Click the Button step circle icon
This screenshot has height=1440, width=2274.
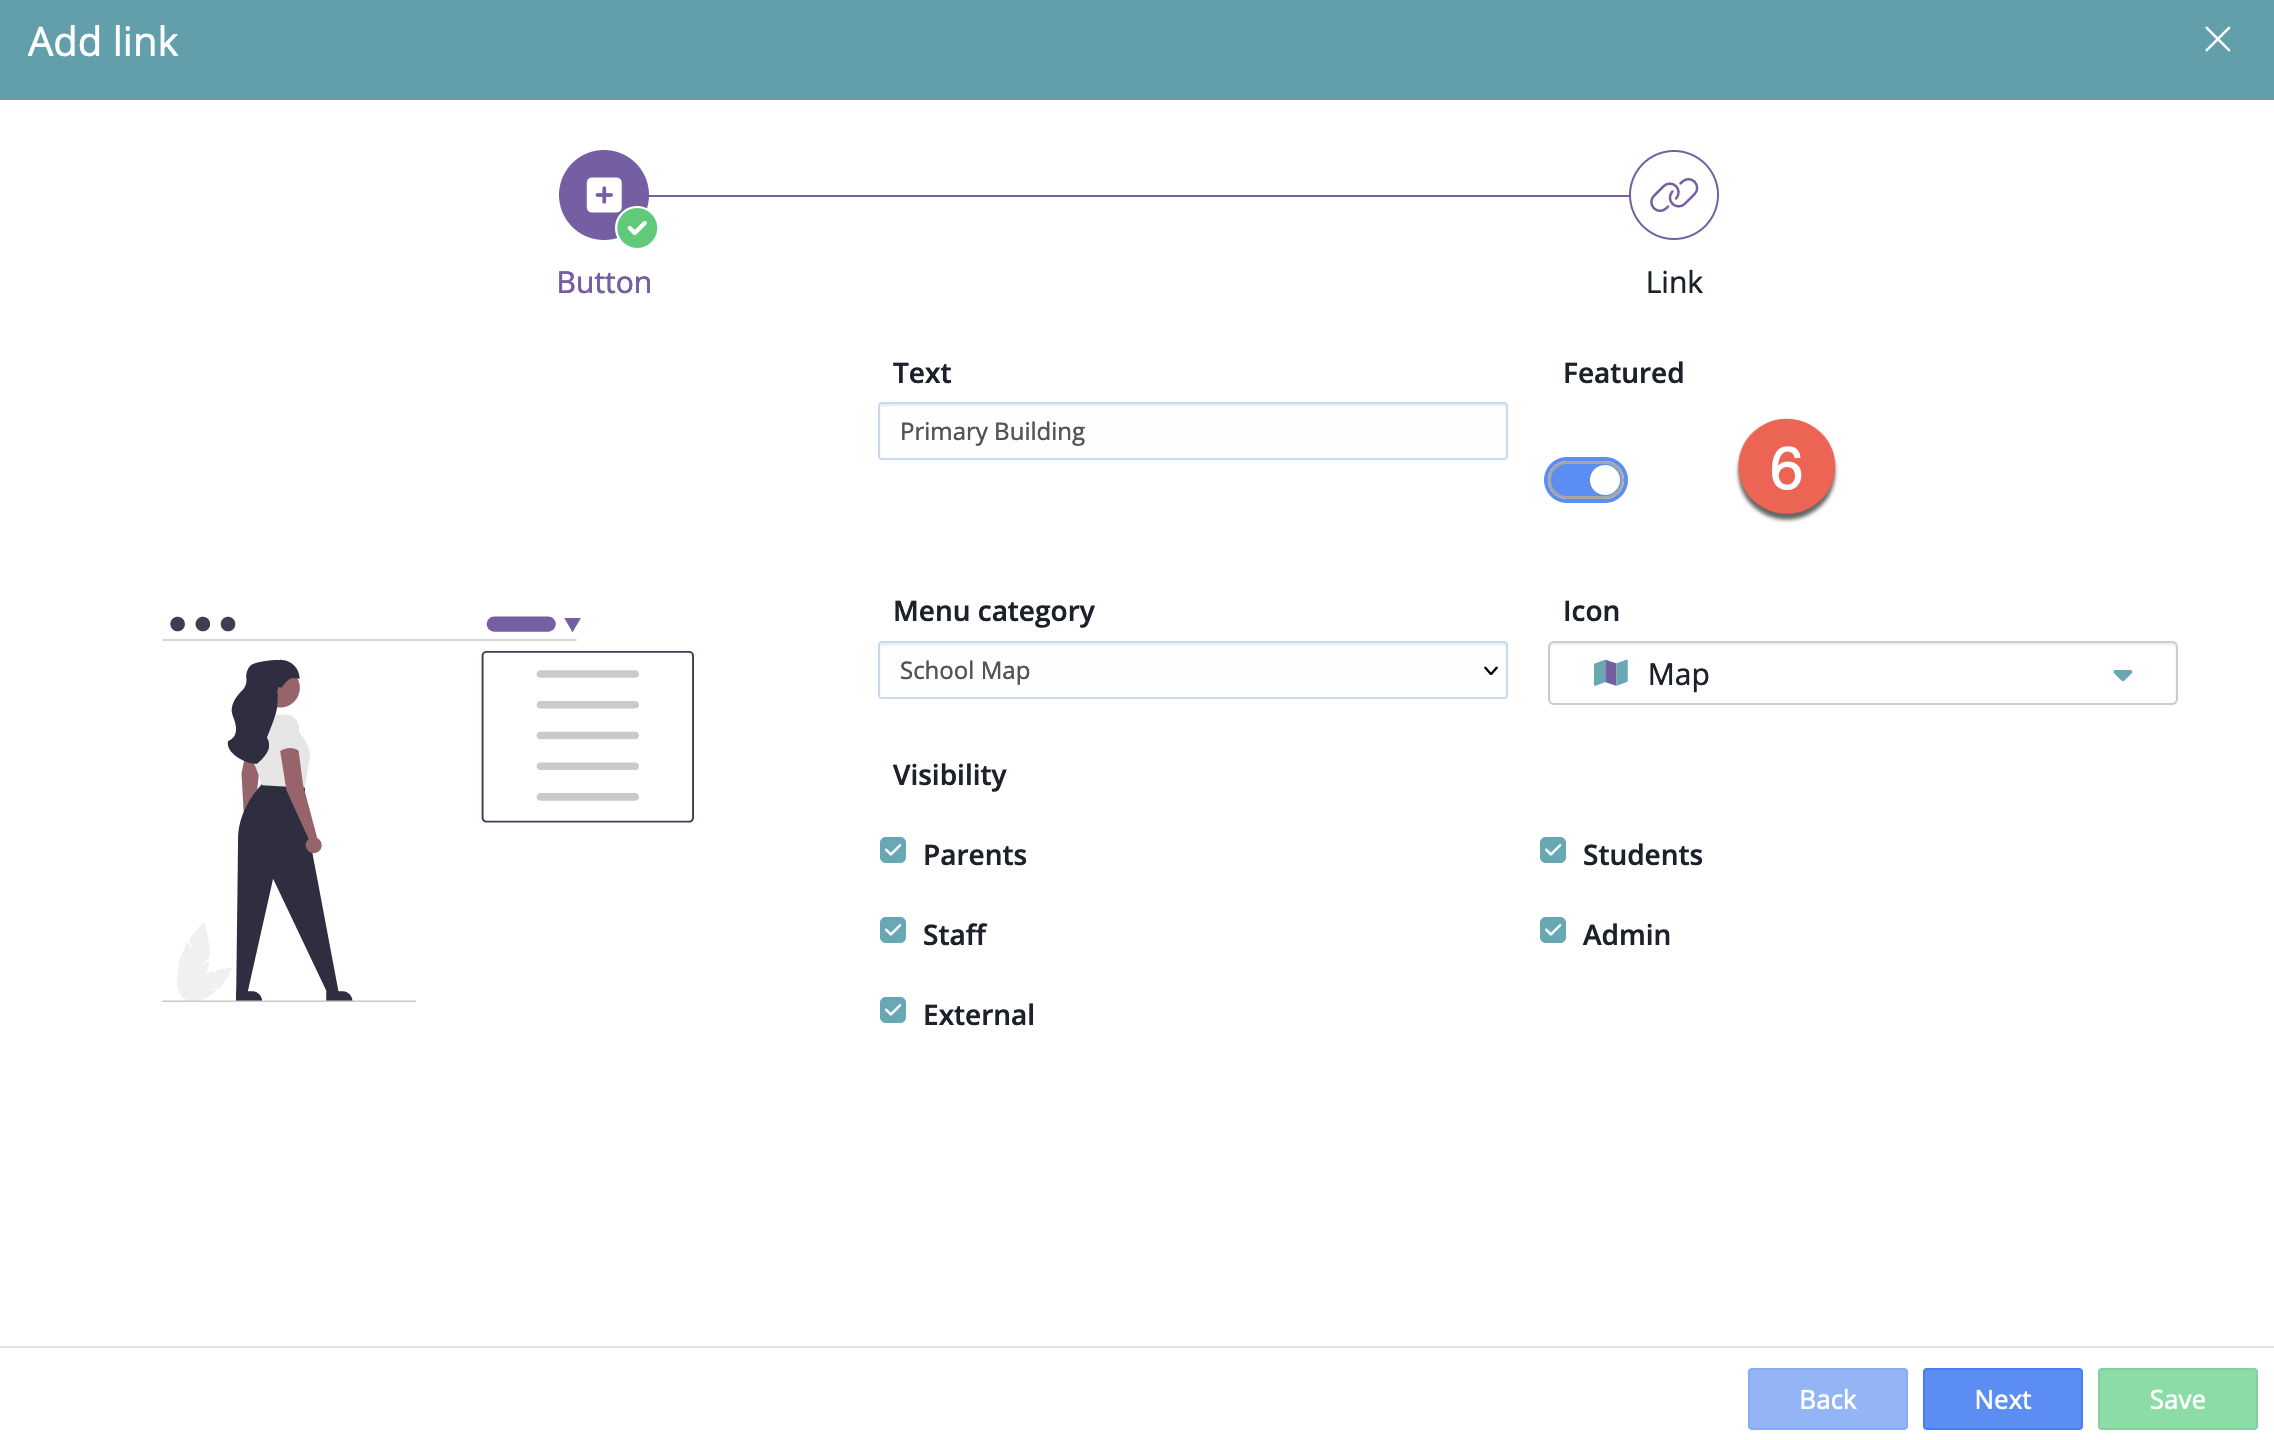coord(603,194)
